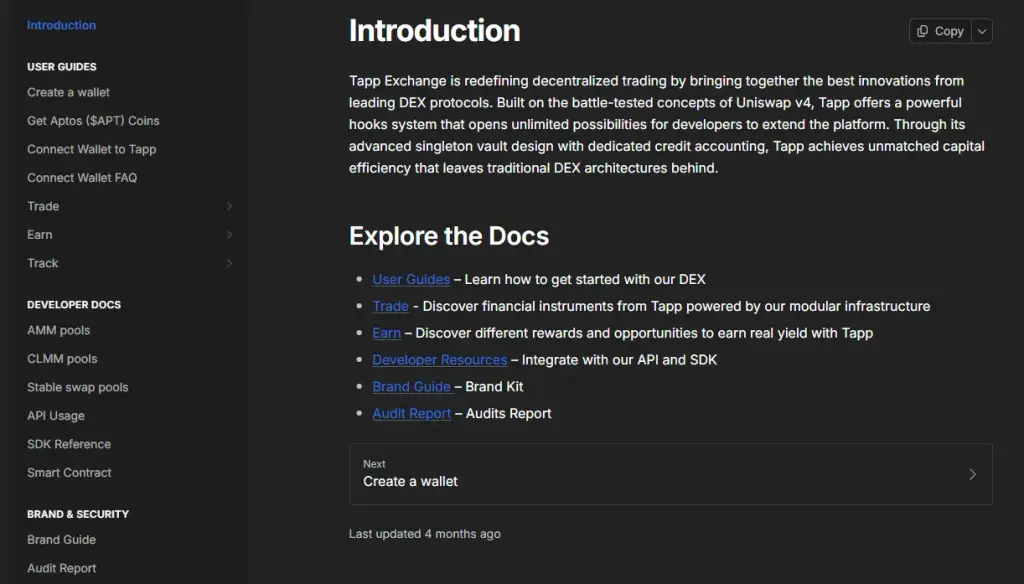The image size is (1024, 584).
Task: Open the Introduction page in sidebar
Action: (x=61, y=25)
